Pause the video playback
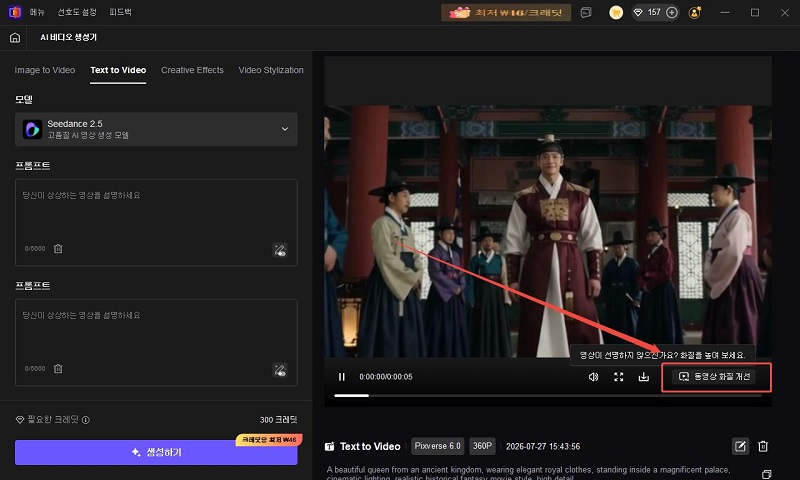Screen dimensions: 800x480 341,377
